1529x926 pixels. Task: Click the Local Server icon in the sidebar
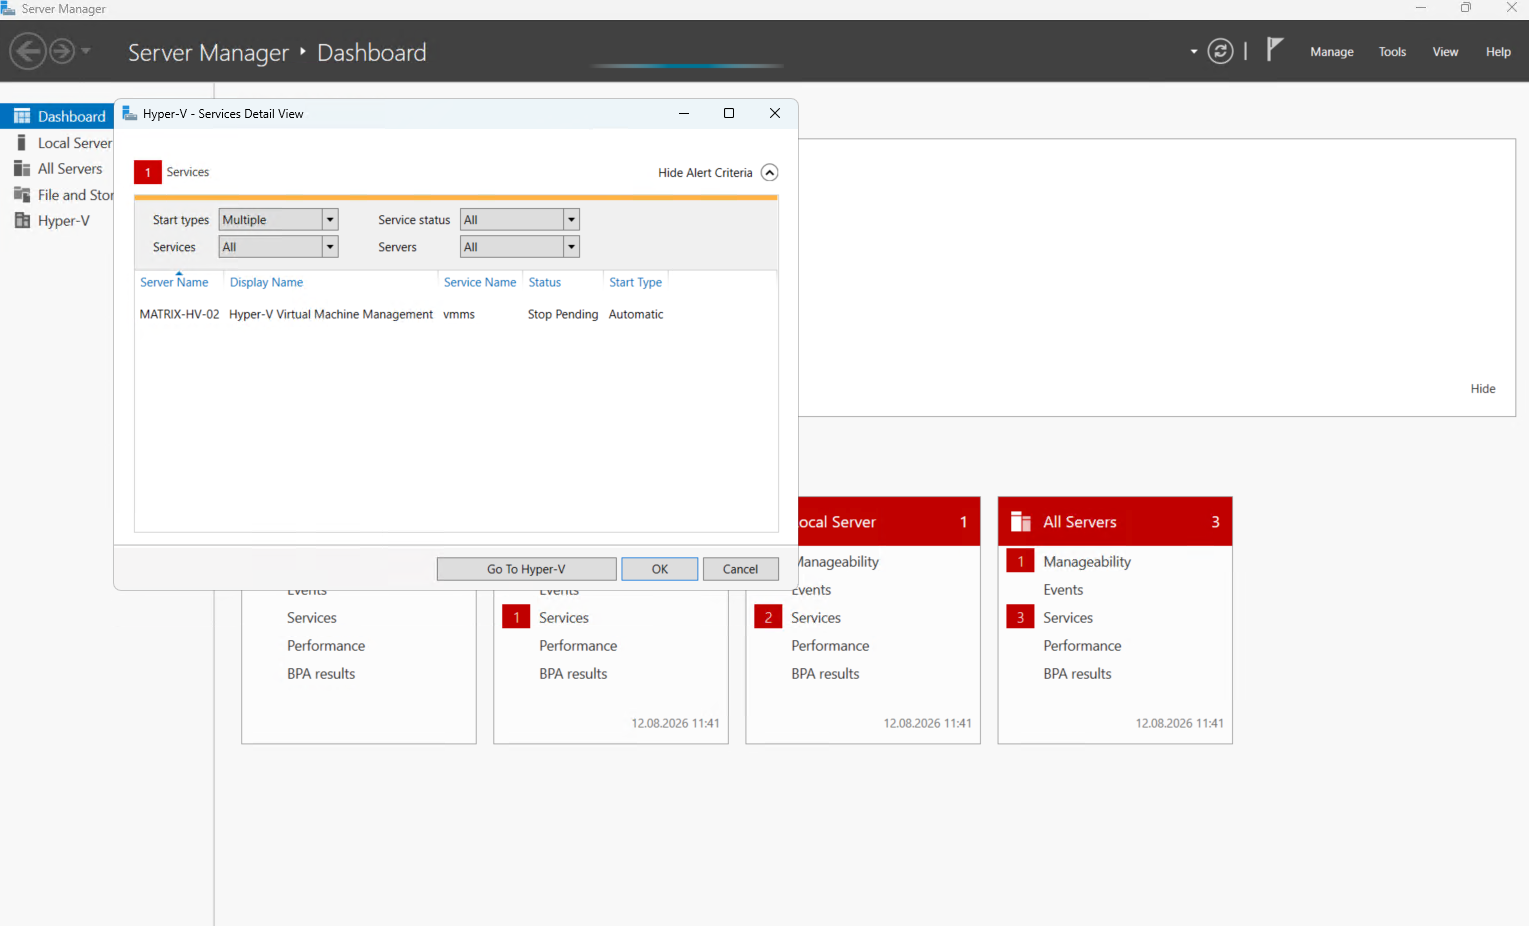pyautogui.click(x=22, y=142)
